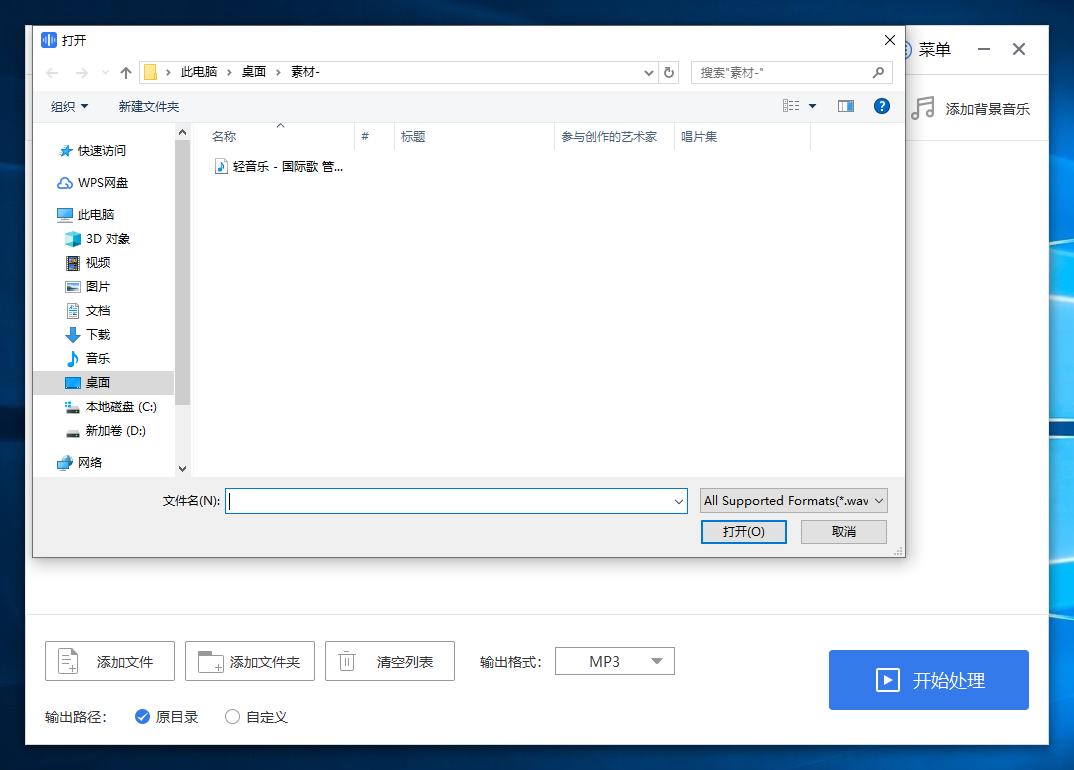Open the 菜单 menu in the title bar

[x=934, y=48]
